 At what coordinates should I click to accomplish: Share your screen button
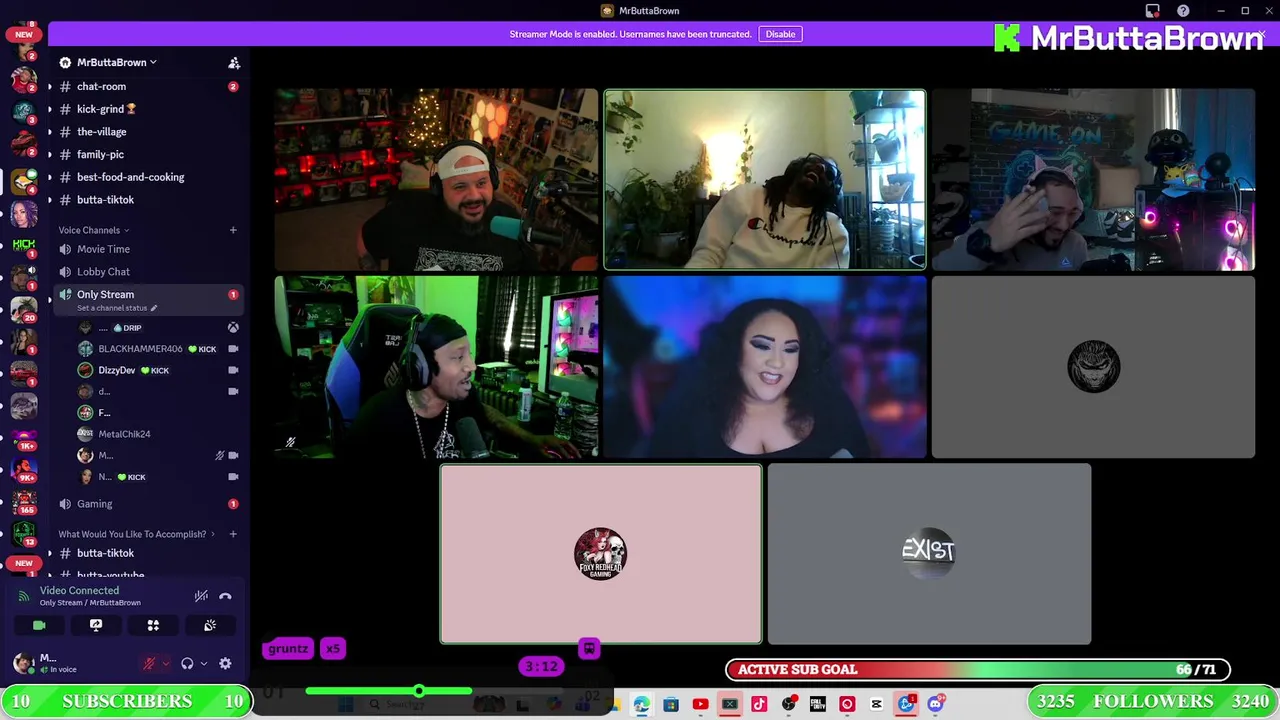96,625
